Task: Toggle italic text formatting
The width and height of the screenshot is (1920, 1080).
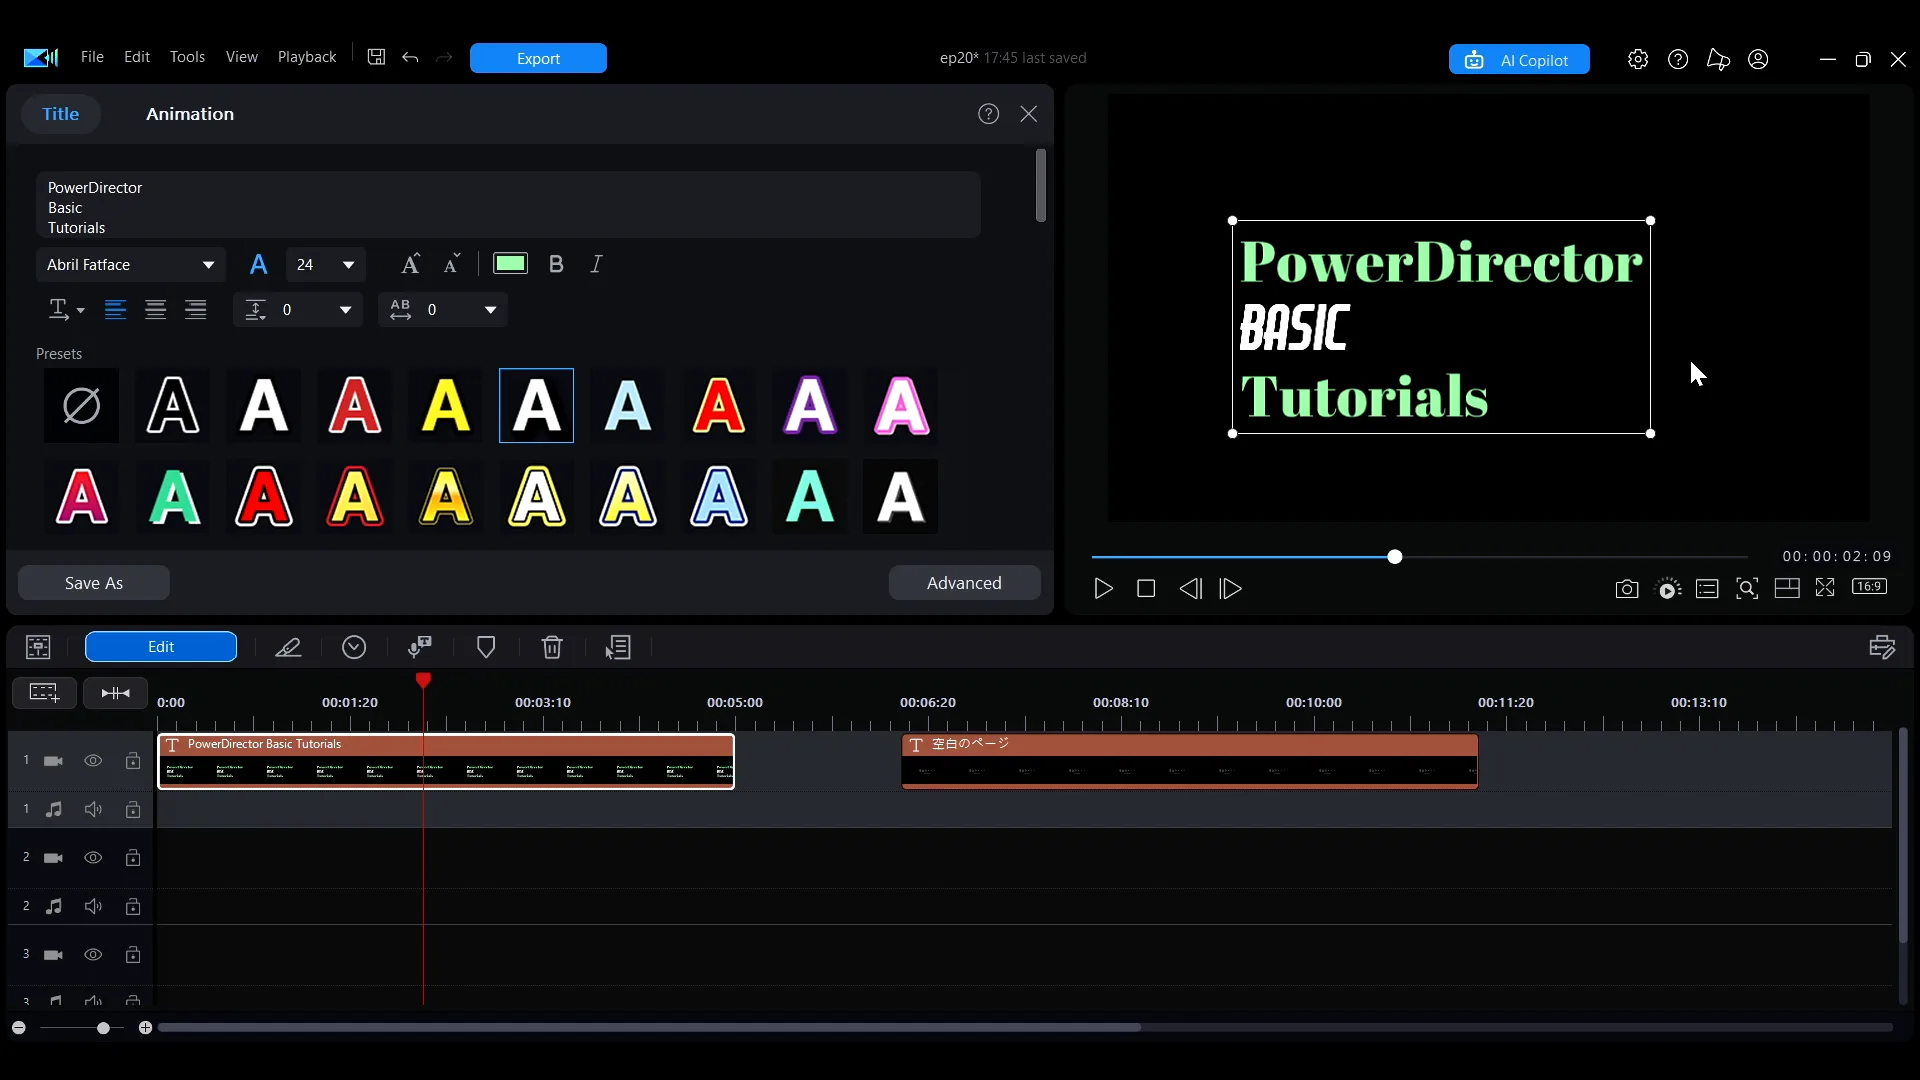Action: (597, 264)
